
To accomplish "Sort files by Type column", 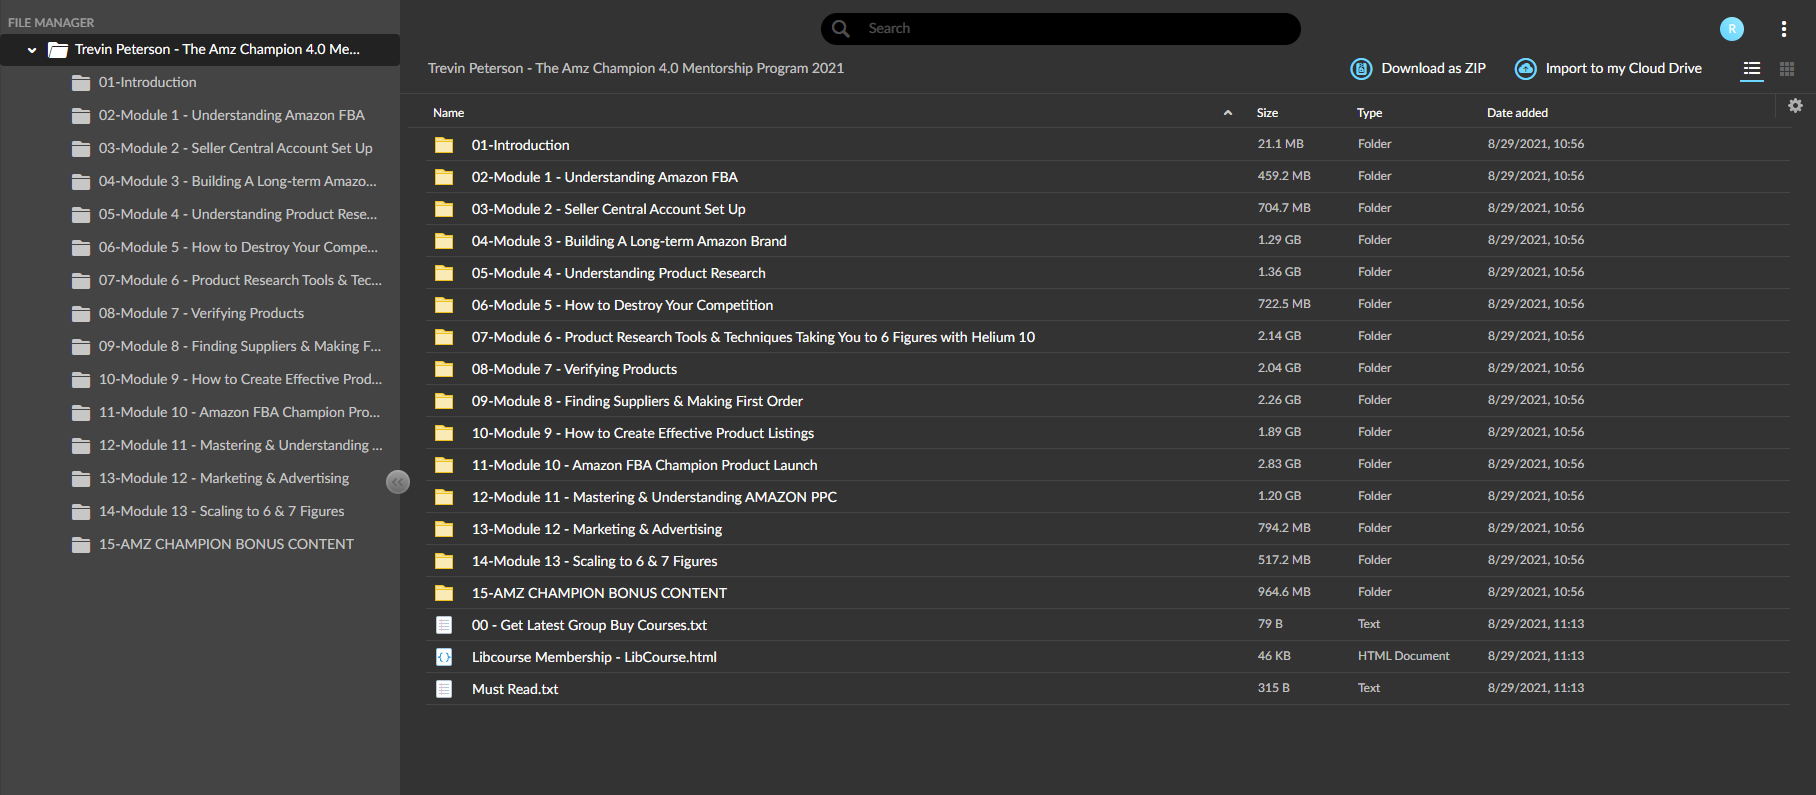I will pyautogui.click(x=1369, y=113).
